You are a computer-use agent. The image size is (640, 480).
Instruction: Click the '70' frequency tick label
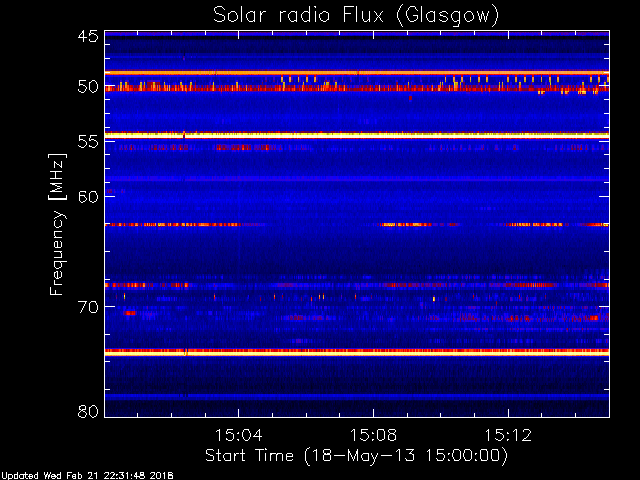click(x=88, y=307)
